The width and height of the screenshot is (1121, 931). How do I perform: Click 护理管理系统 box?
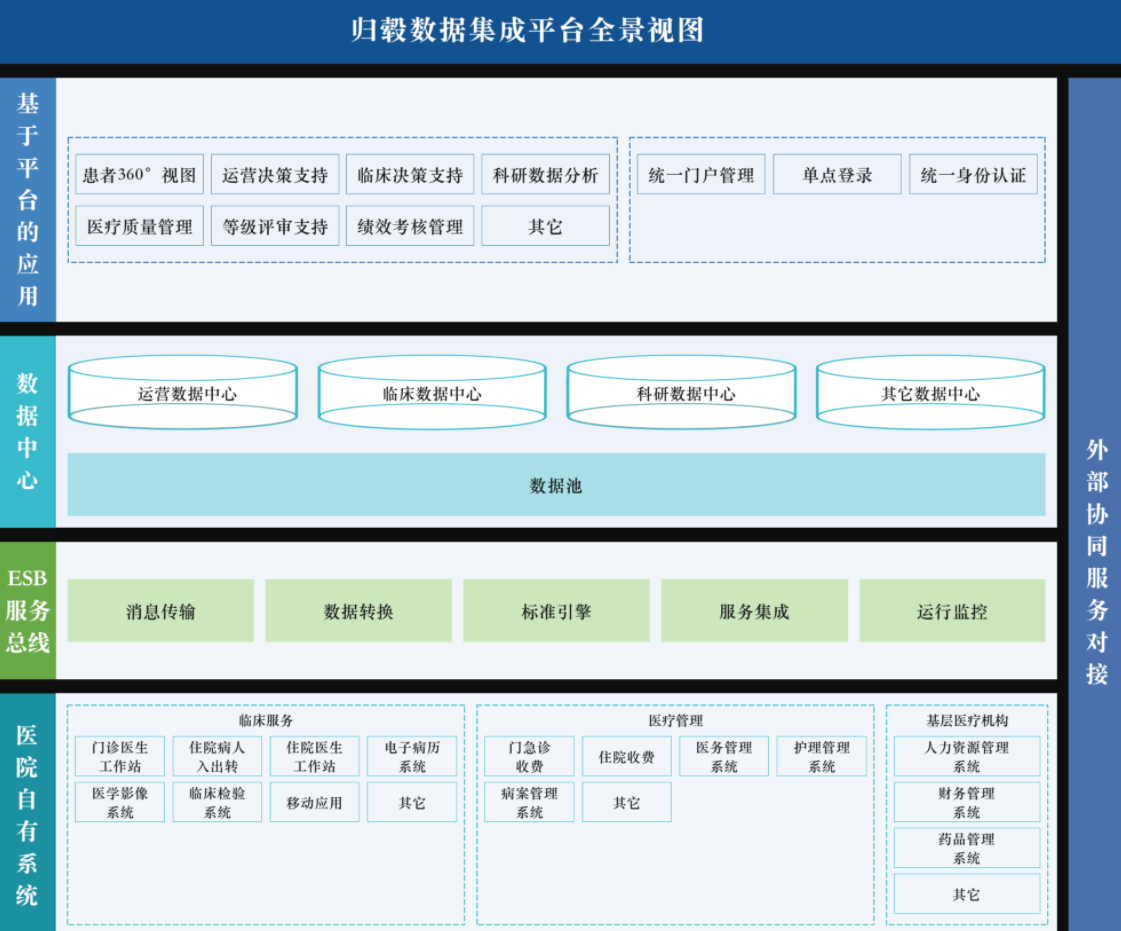click(x=821, y=757)
